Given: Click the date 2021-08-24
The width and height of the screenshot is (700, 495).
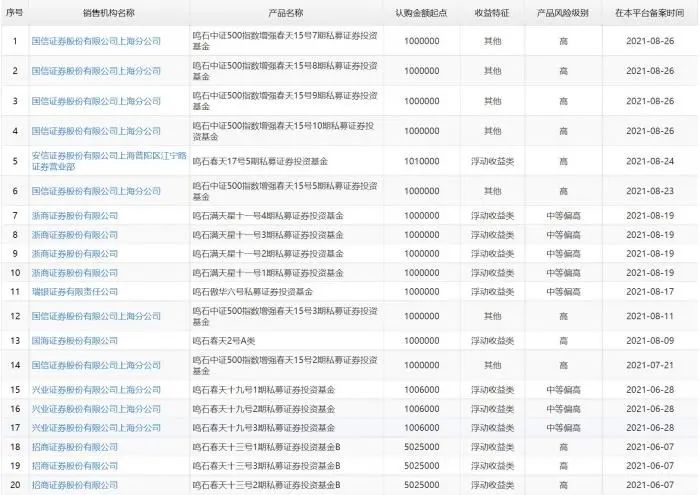Looking at the screenshot, I should click(650, 161).
